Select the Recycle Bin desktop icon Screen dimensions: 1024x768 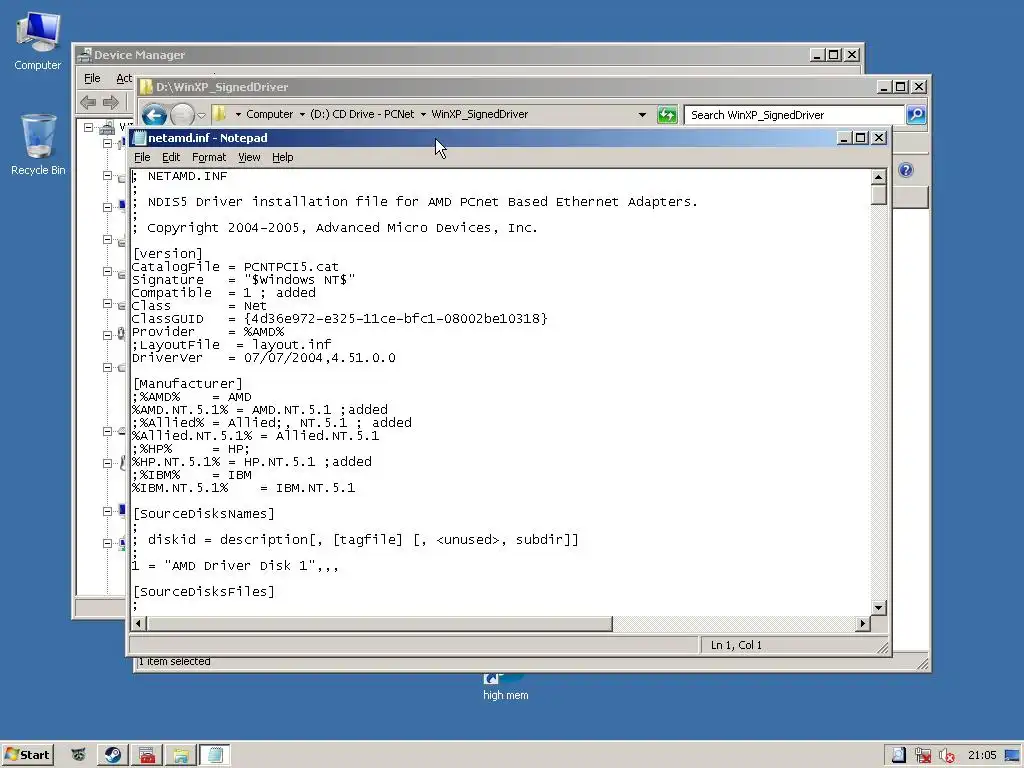[38, 145]
